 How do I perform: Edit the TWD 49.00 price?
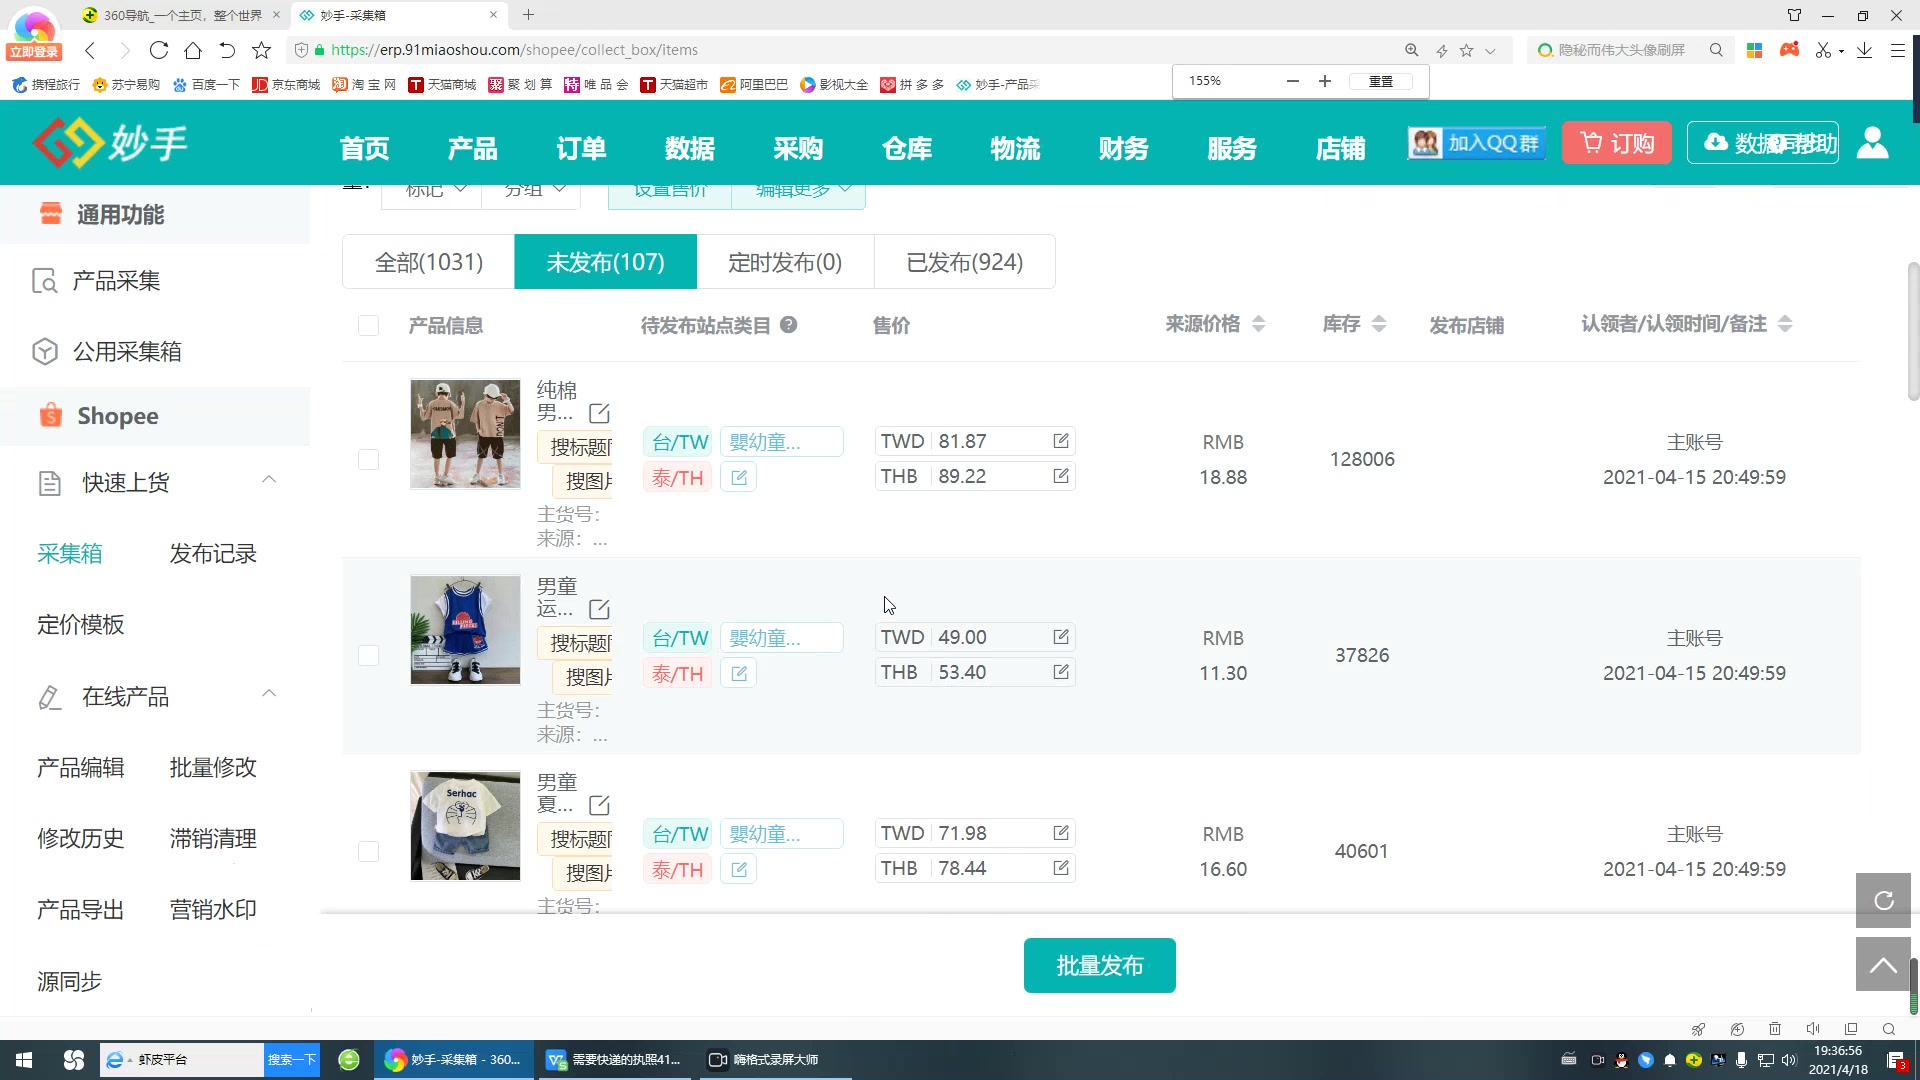(1061, 637)
